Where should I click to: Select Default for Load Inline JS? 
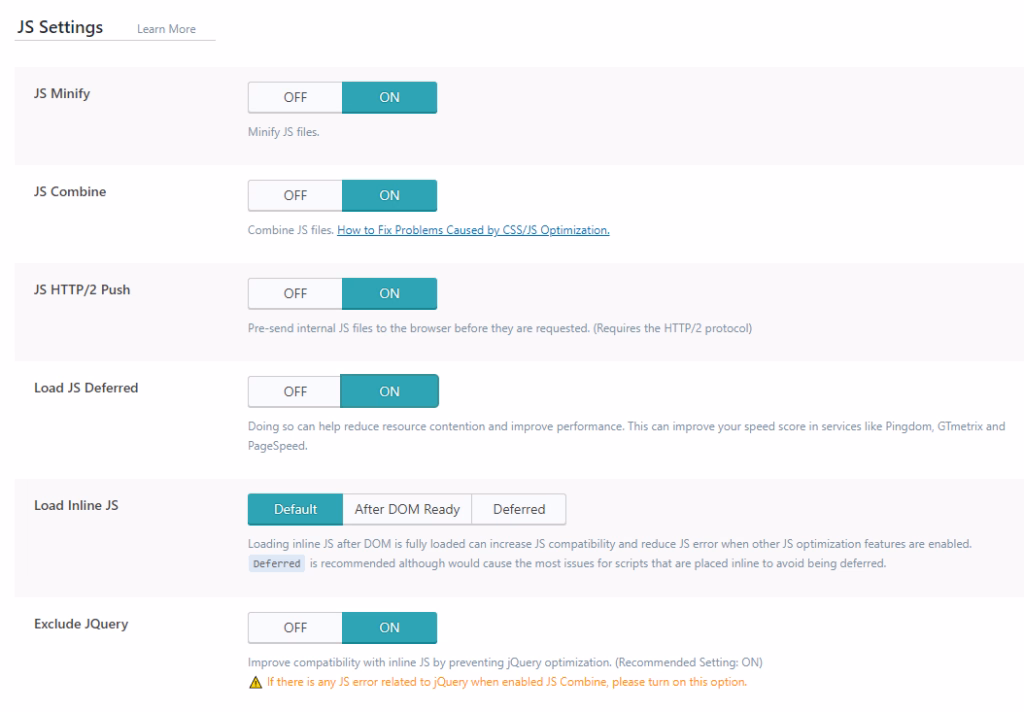click(x=295, y=509)
